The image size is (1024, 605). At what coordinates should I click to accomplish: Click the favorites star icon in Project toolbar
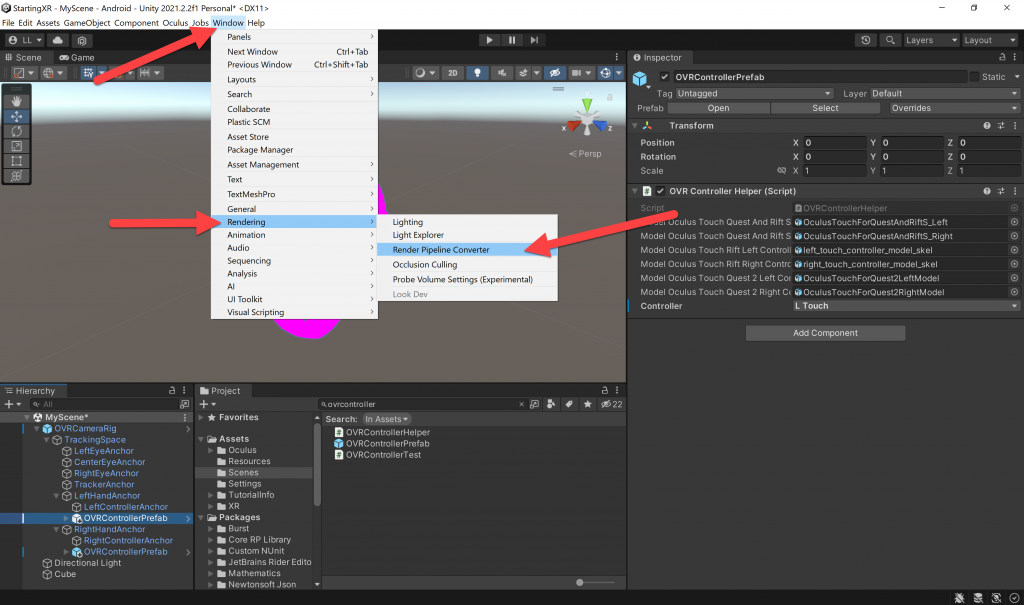click(x=587, y=404)
